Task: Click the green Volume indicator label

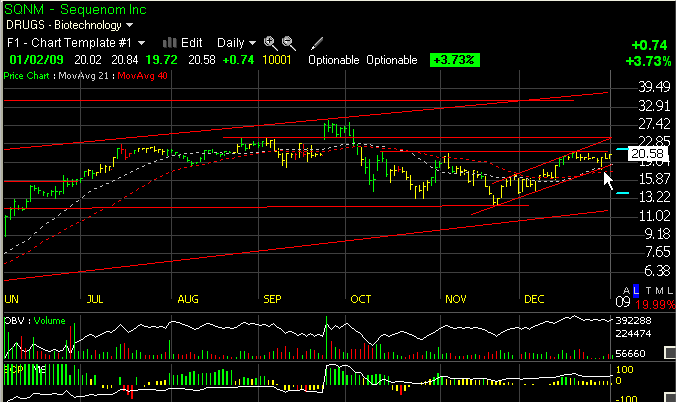Action: pos(49,321)
